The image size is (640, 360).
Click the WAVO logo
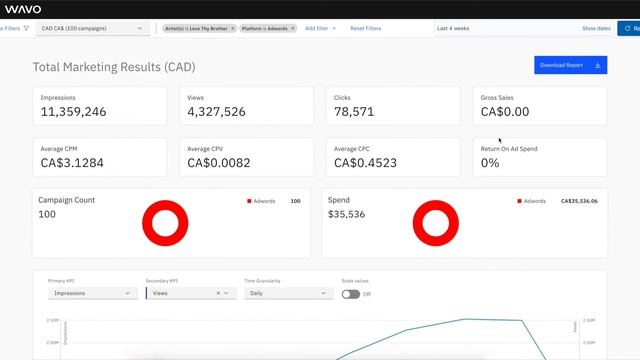(x=22, y=9)
